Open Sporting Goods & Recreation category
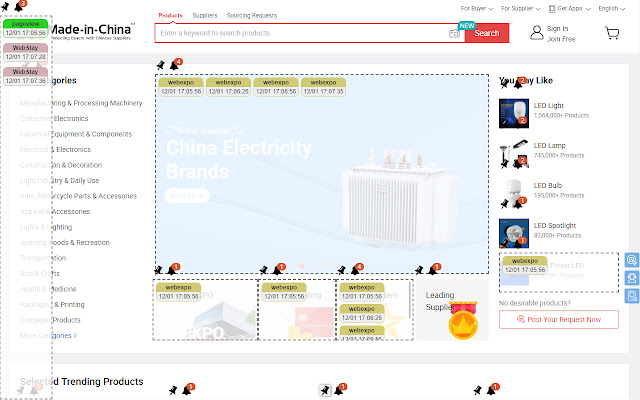The height and width of the screenshot is (400, 640). coord(64,243)
